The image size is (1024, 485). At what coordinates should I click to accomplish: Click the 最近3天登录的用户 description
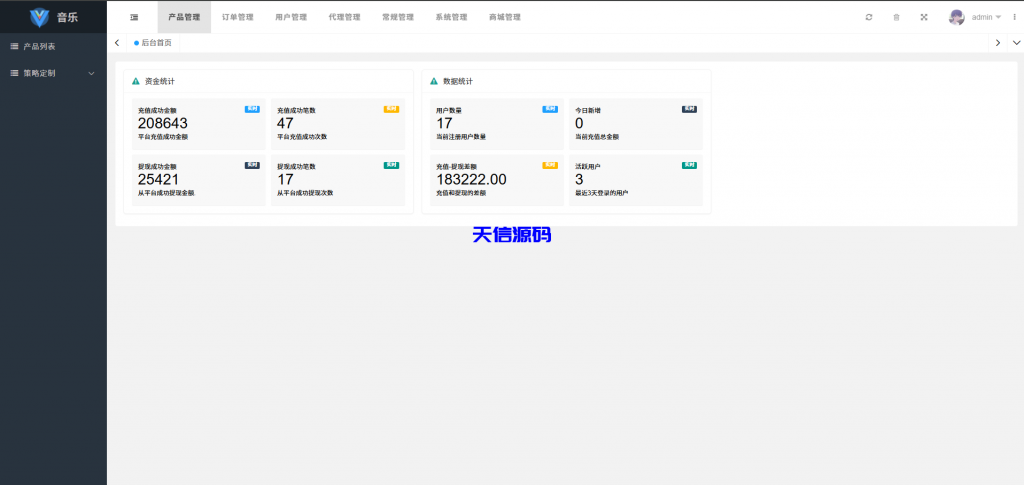(x=601, y=193)
